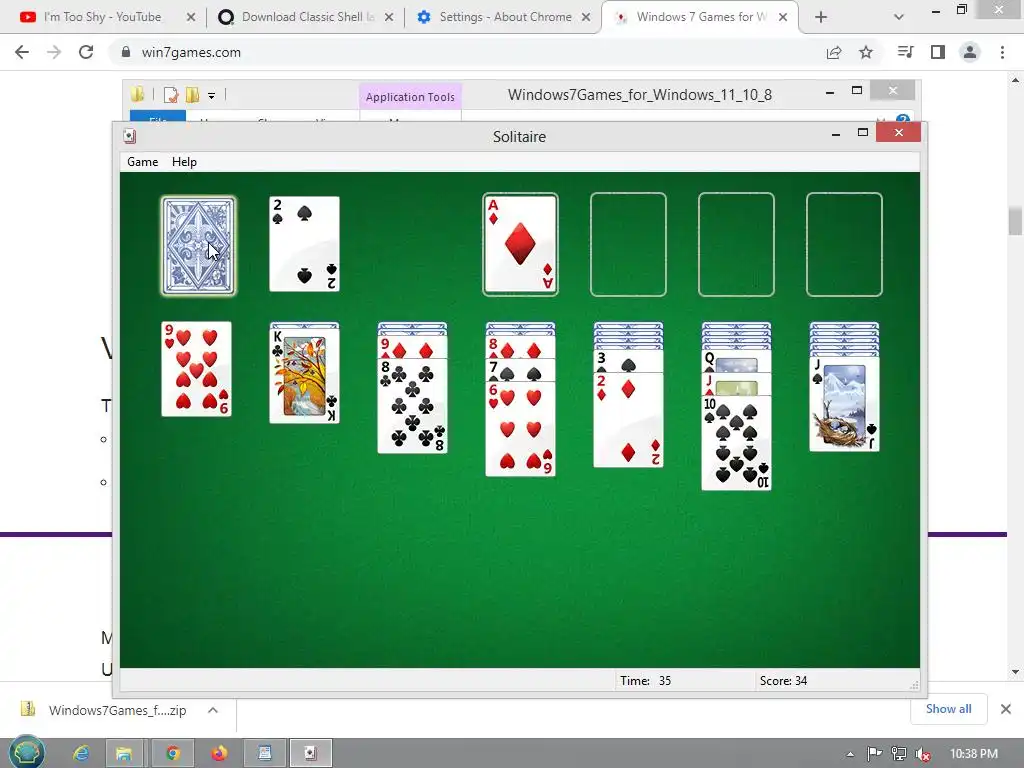Expand Explorer quick access toolbar dropdown
The image size is (1024, 768).
212,95
